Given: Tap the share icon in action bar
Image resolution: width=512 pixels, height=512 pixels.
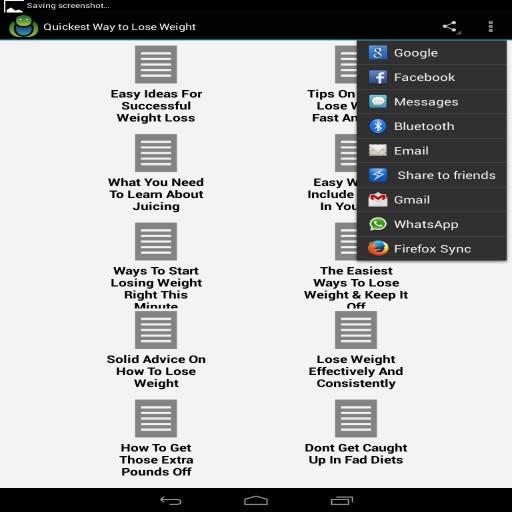Looking at the screenshot, I should pos(450,27).
